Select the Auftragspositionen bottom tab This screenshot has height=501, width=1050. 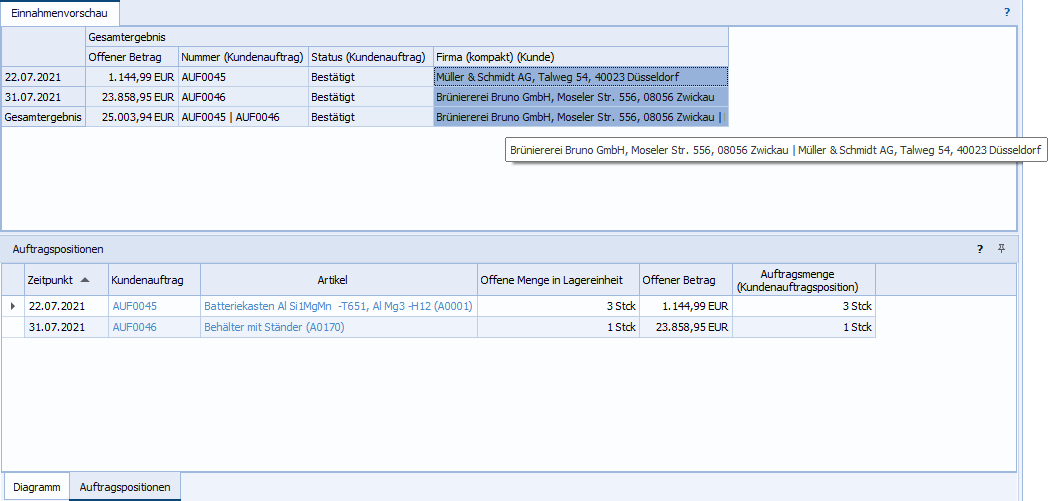click(x=125, y=487)
